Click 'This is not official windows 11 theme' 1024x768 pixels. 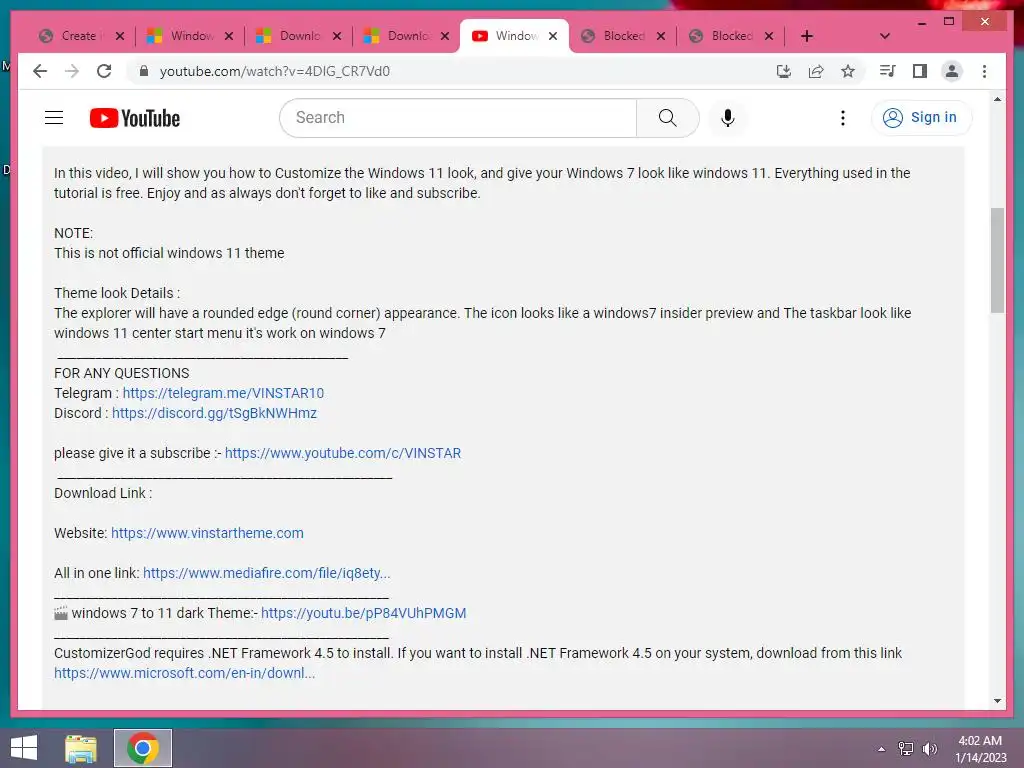169,253
